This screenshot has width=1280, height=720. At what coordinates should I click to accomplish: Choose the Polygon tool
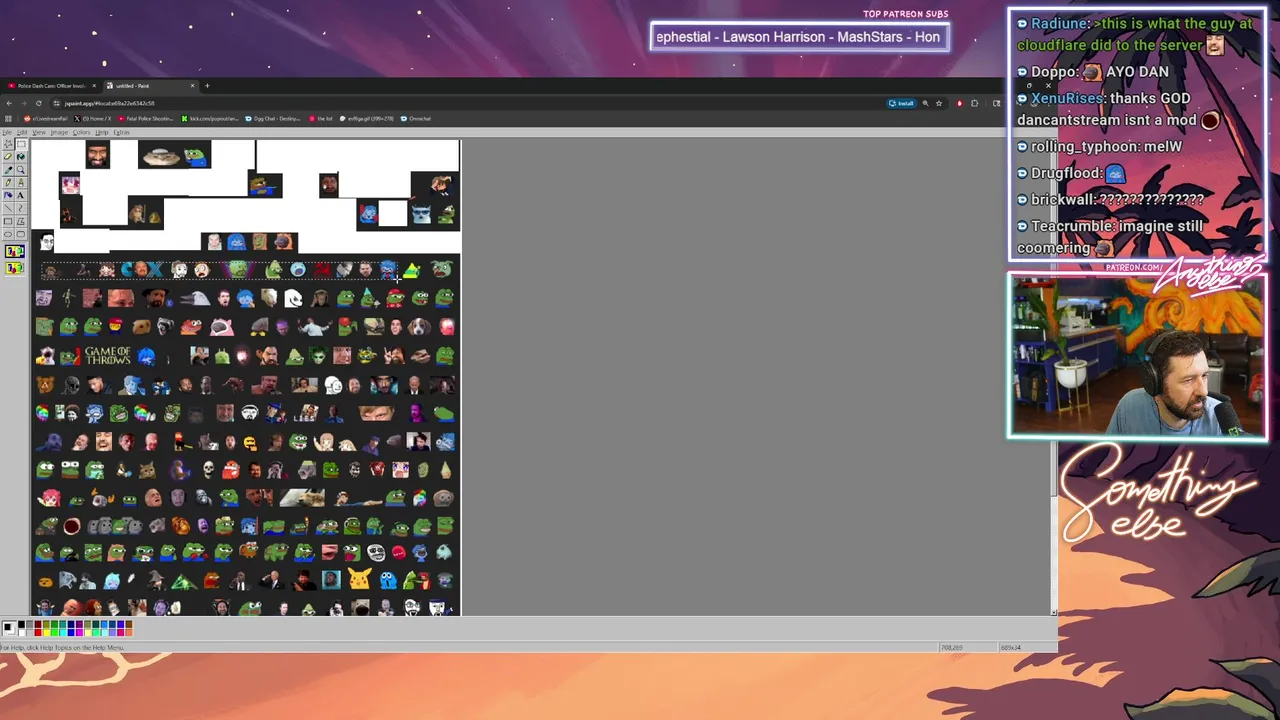point(21,221)
